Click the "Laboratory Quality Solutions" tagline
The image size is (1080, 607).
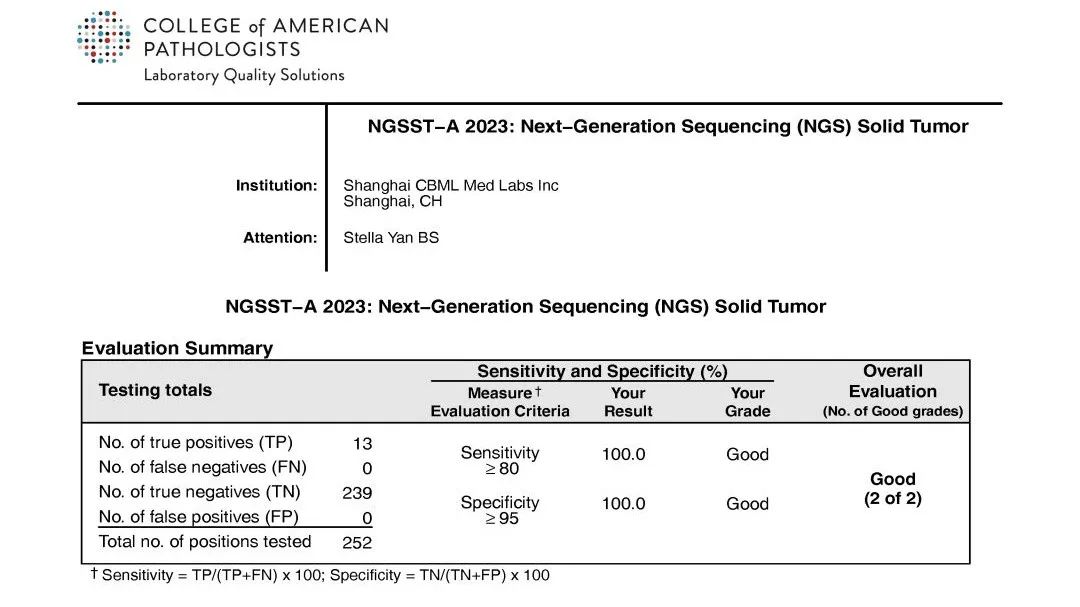pos(243,75)
